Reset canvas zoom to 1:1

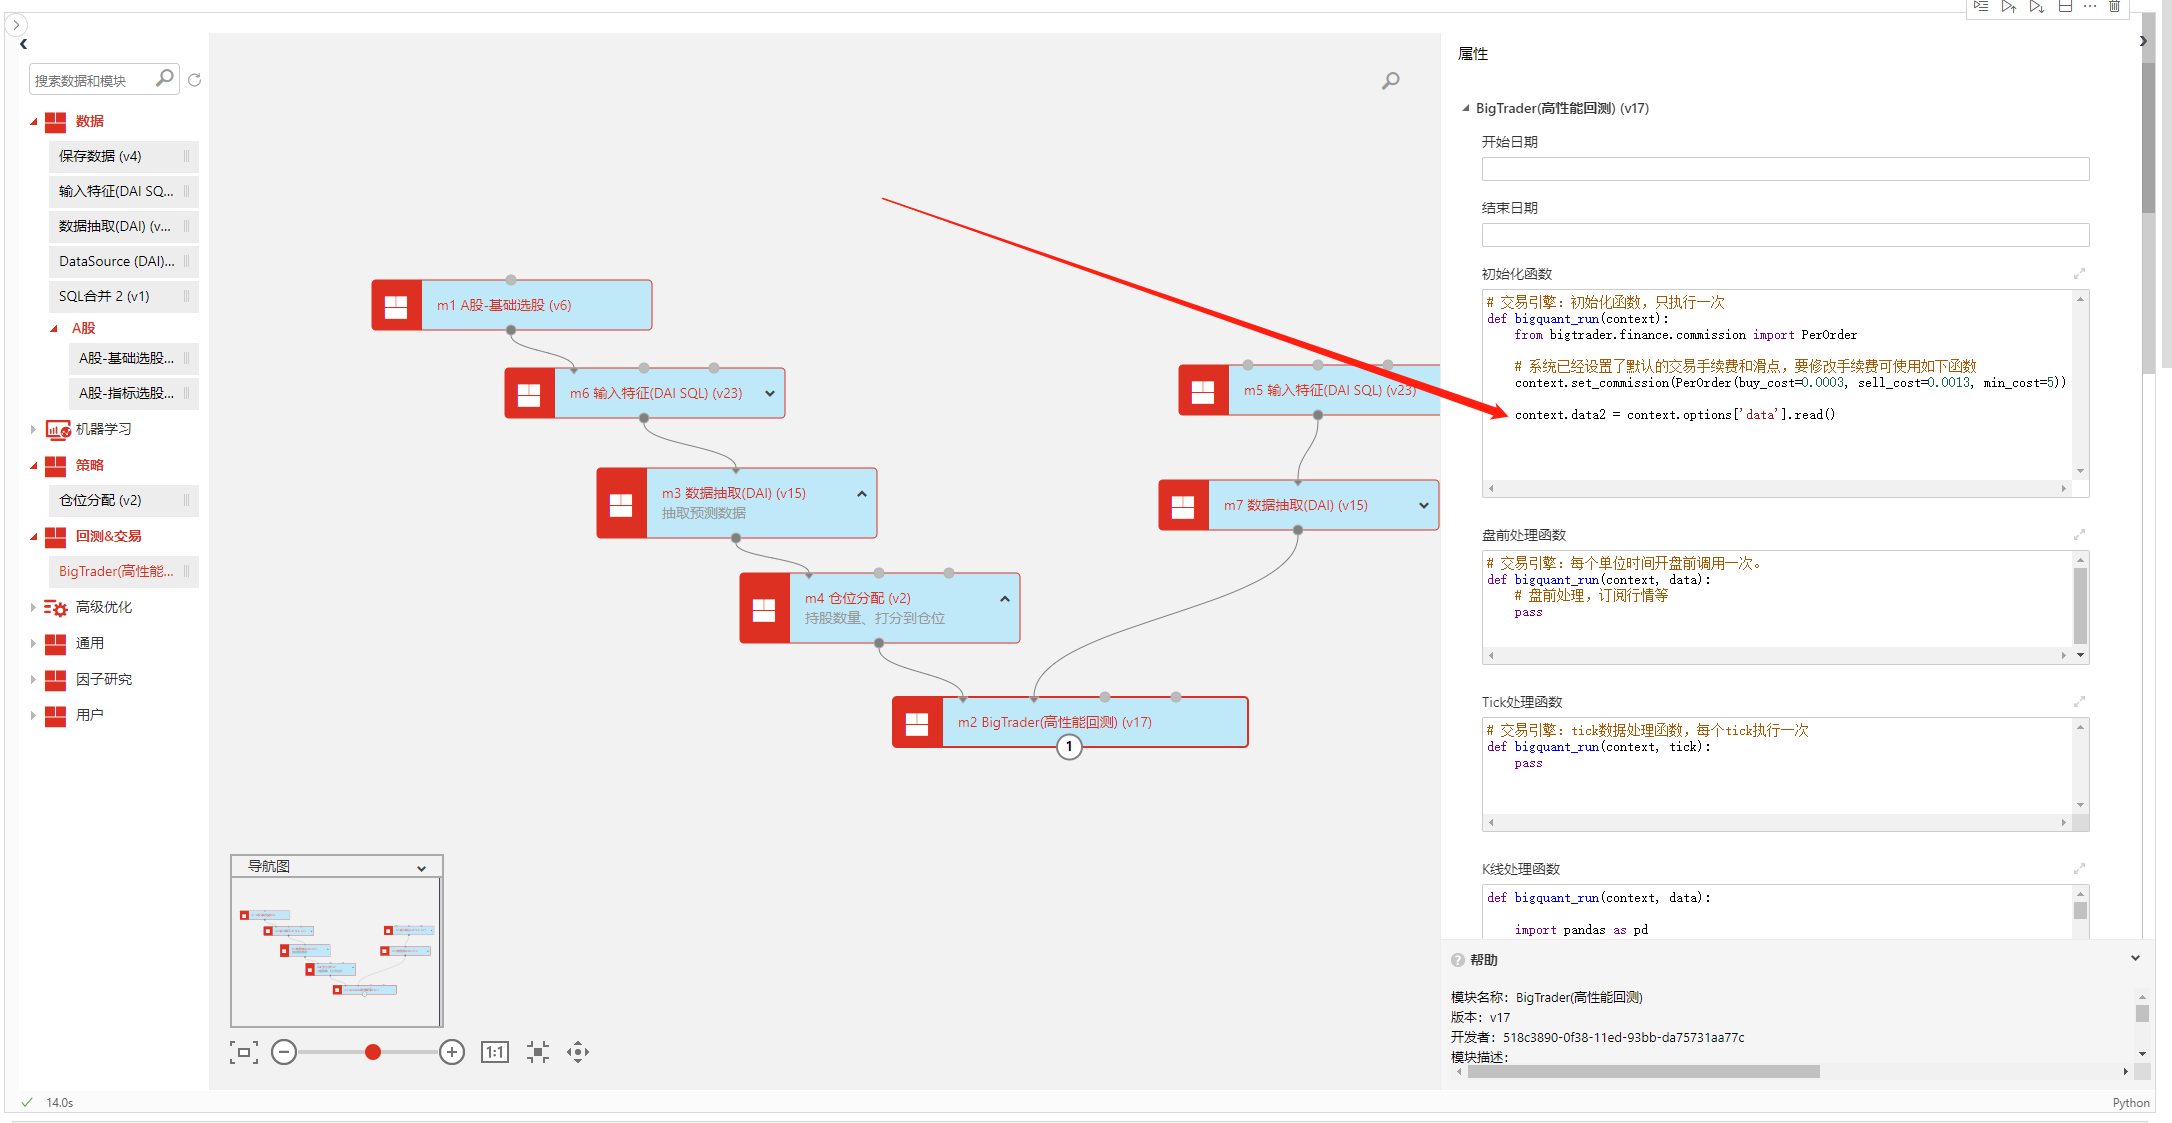click(x=495, y=1052)
